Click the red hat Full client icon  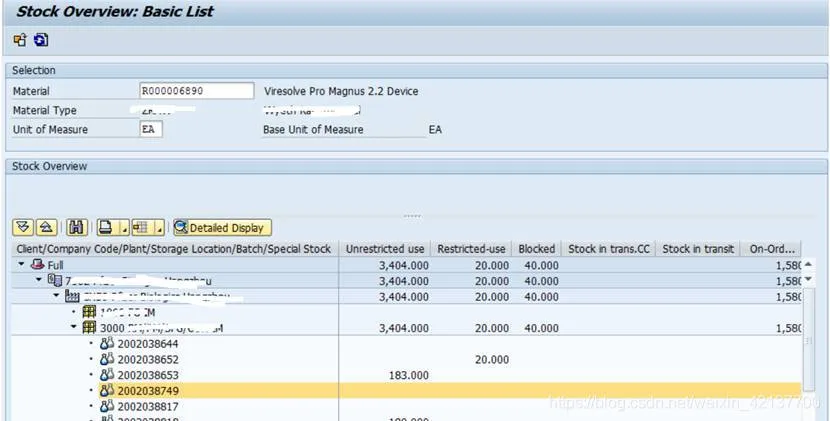click(38, 264)
